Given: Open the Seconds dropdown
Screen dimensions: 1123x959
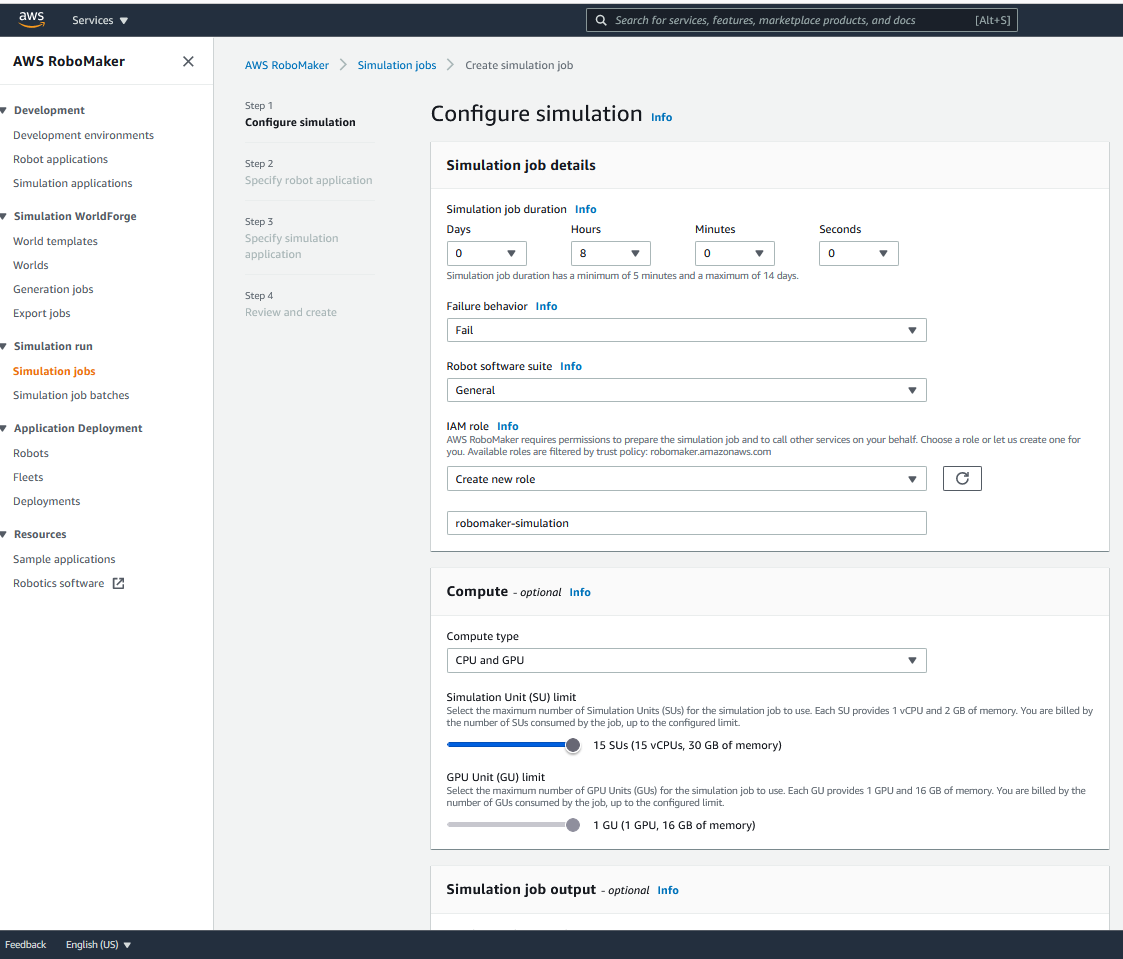Looking at the screenshot, I should 858,254.
